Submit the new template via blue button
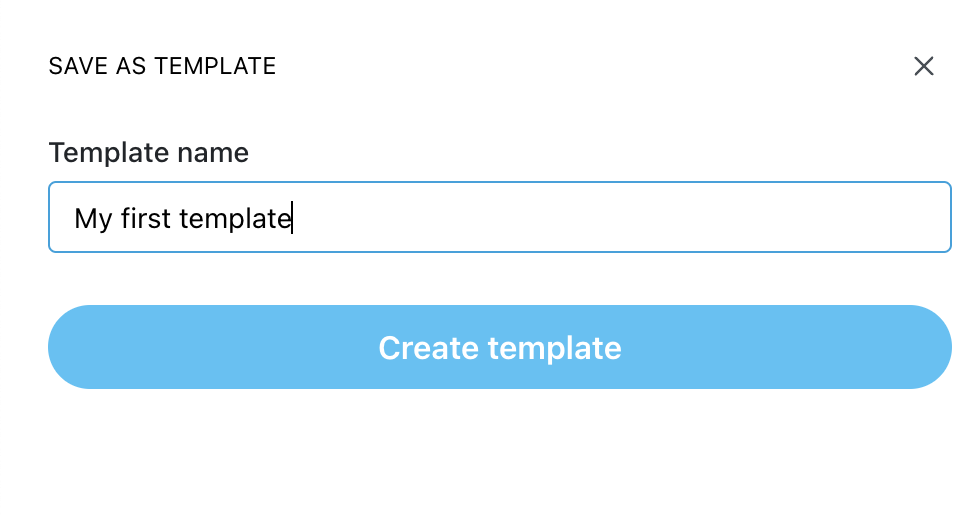 (x=500, y=347)
